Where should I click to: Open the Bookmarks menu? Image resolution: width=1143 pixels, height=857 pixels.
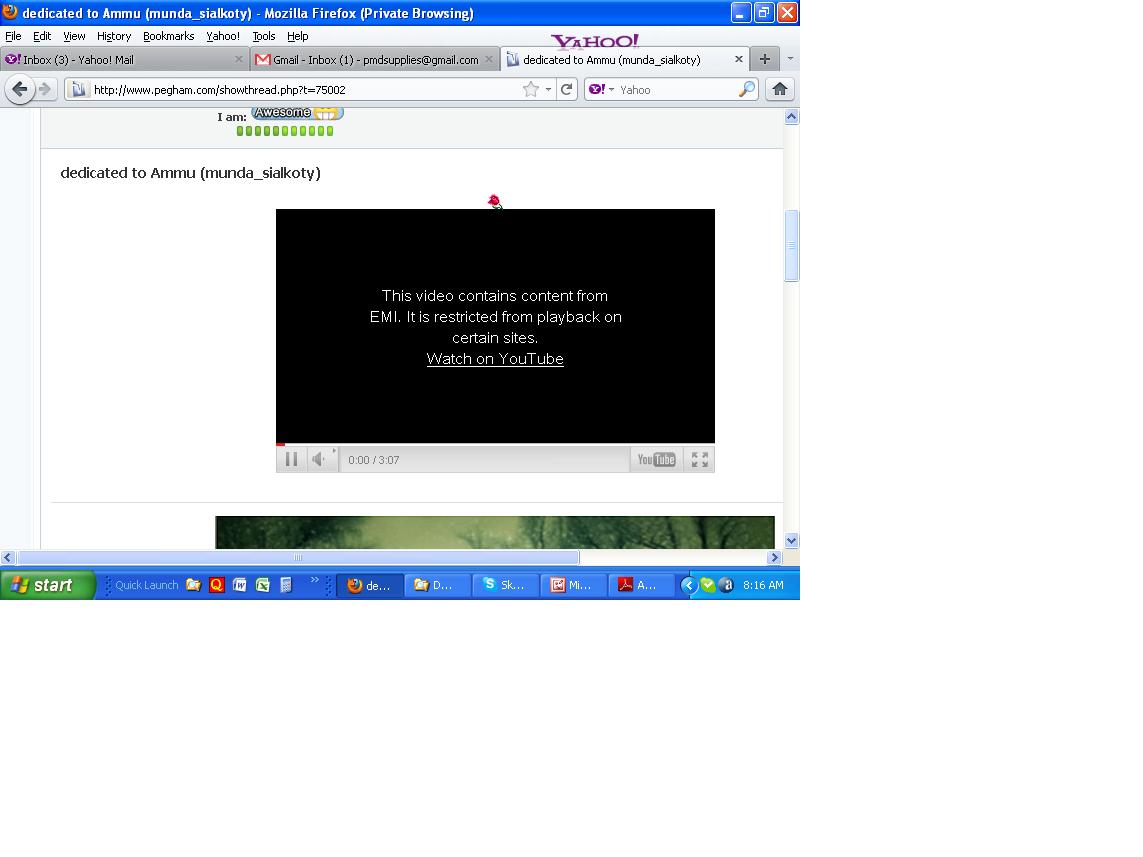point(168,36)
